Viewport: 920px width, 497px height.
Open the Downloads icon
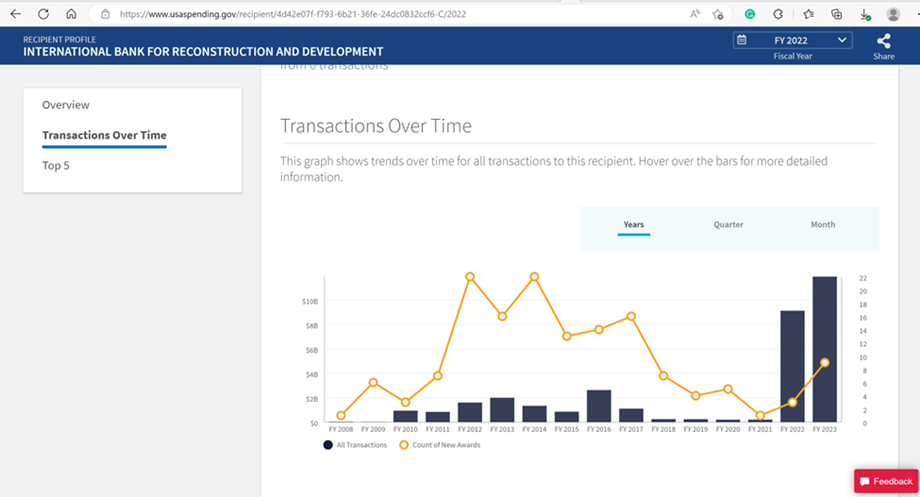point(865,15)
